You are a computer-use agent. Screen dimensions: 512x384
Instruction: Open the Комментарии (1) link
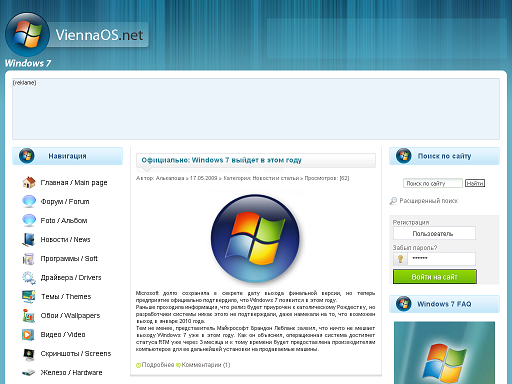206,365
